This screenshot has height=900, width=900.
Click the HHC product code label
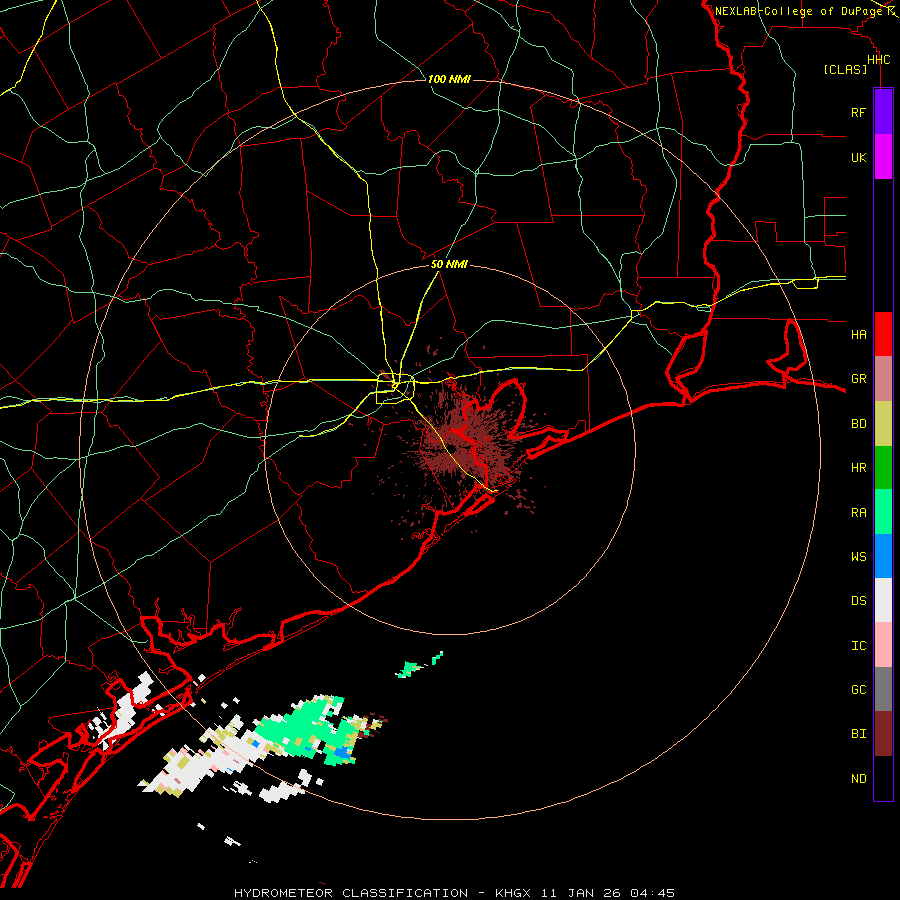879,60
